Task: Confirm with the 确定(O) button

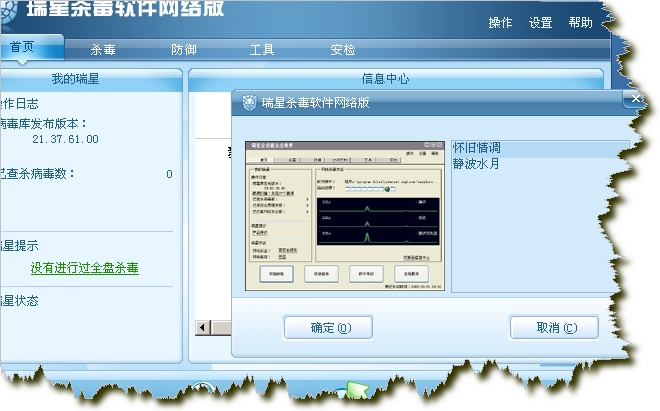Action: point(328,328)
